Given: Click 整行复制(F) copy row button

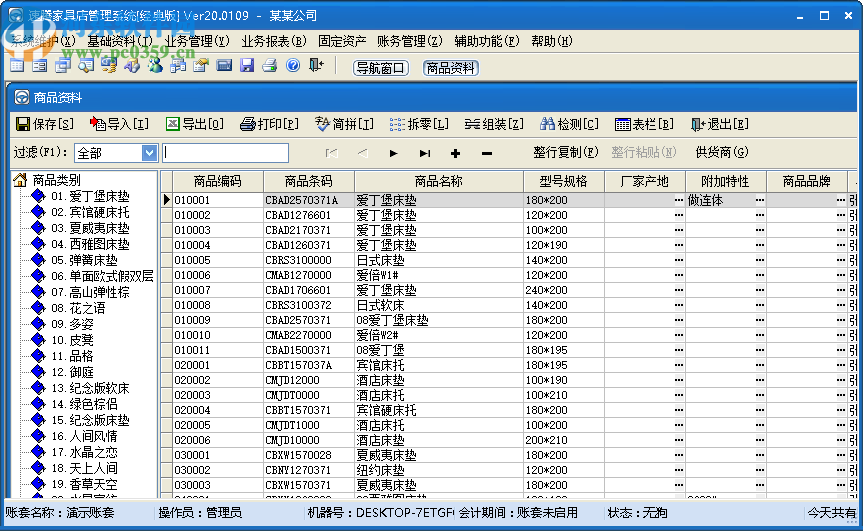Looking at the screenshot, I should point(565,152).
